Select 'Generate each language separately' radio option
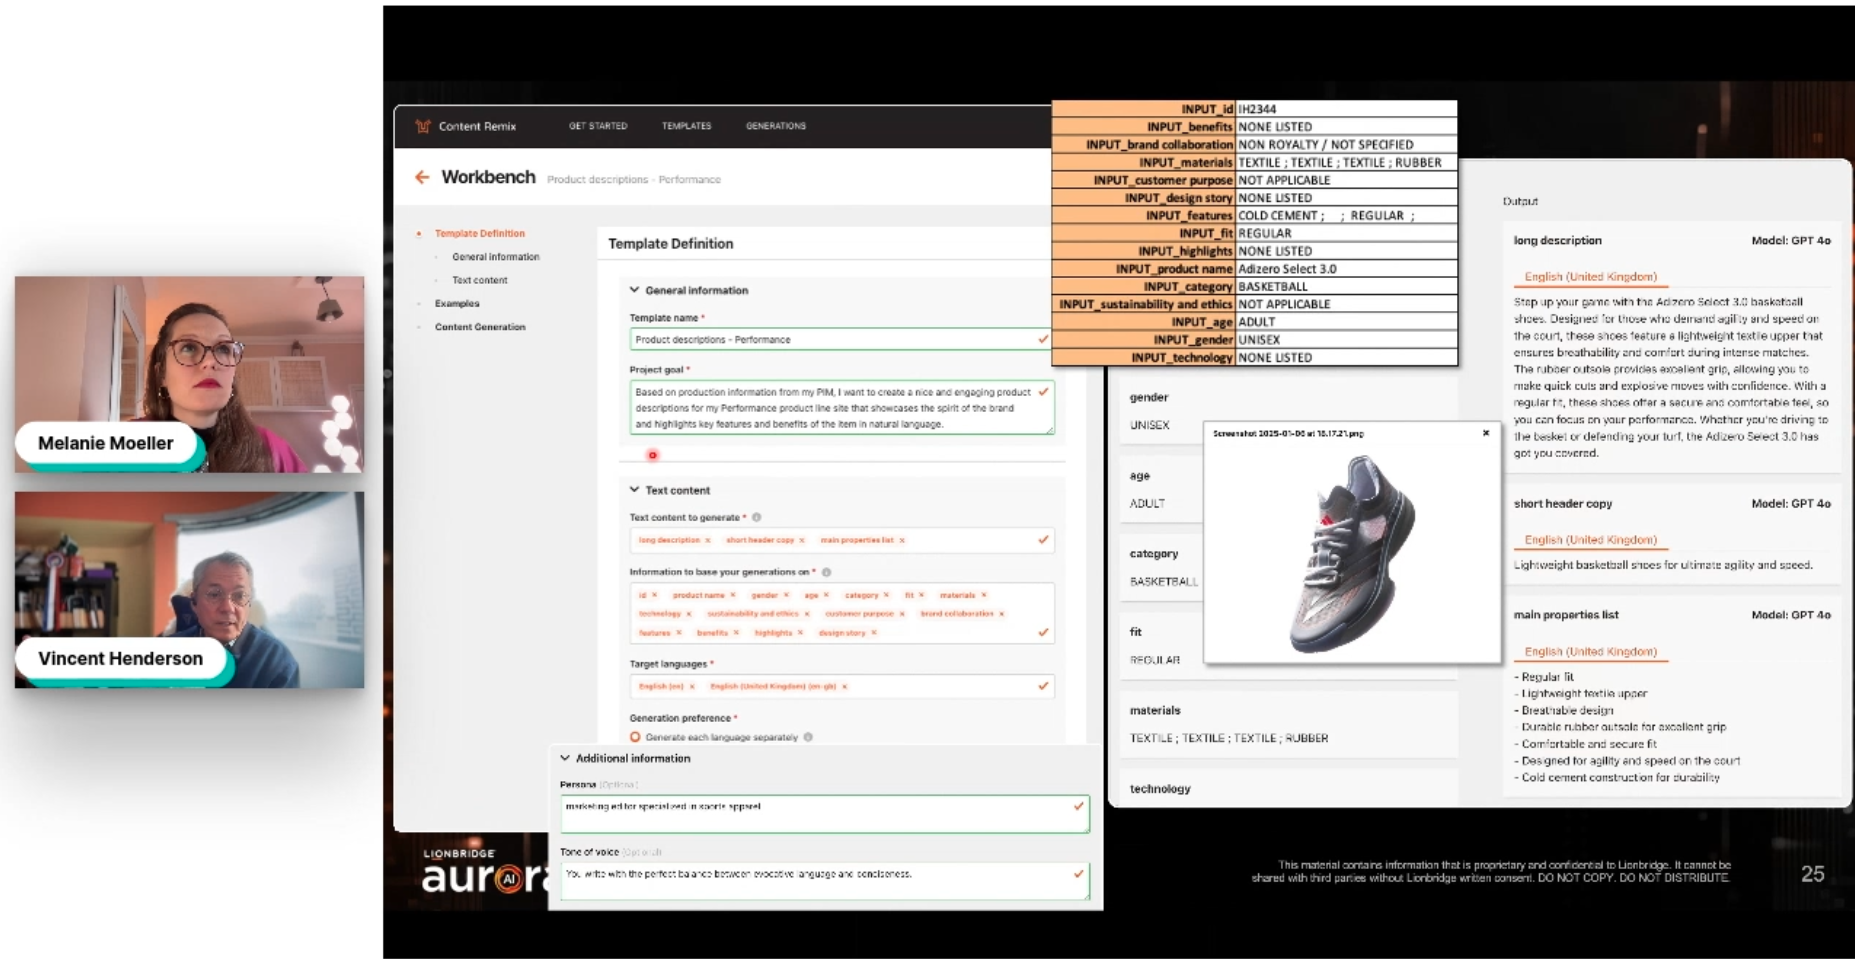1855x959 pixels. (x=635, y=737)
